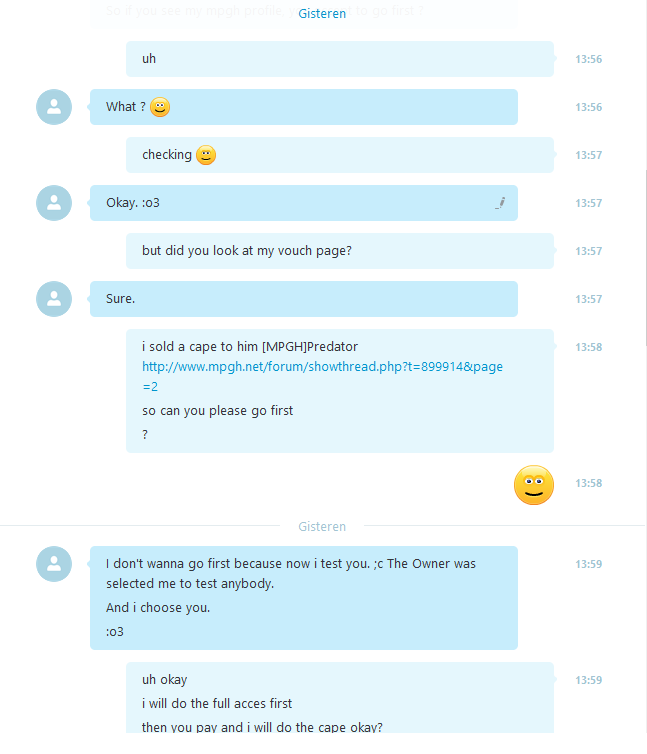
Task: Click the blue "Gisteren" date header at top
Action: pos(322,13)
